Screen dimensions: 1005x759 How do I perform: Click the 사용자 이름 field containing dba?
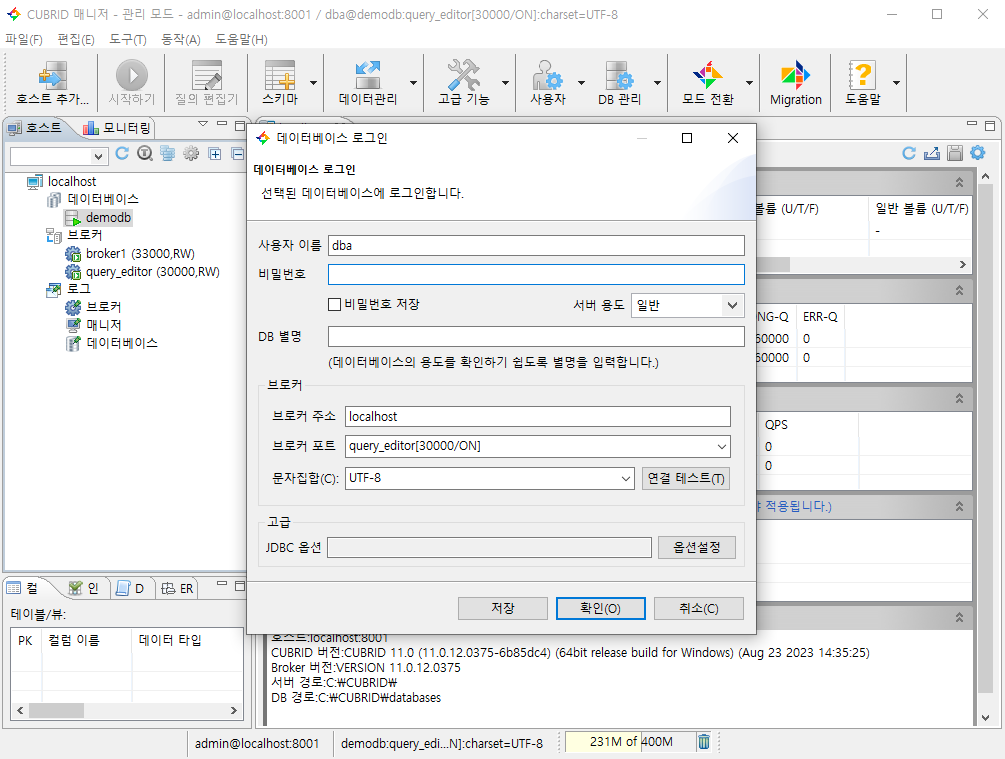click(x=536, y=246)
